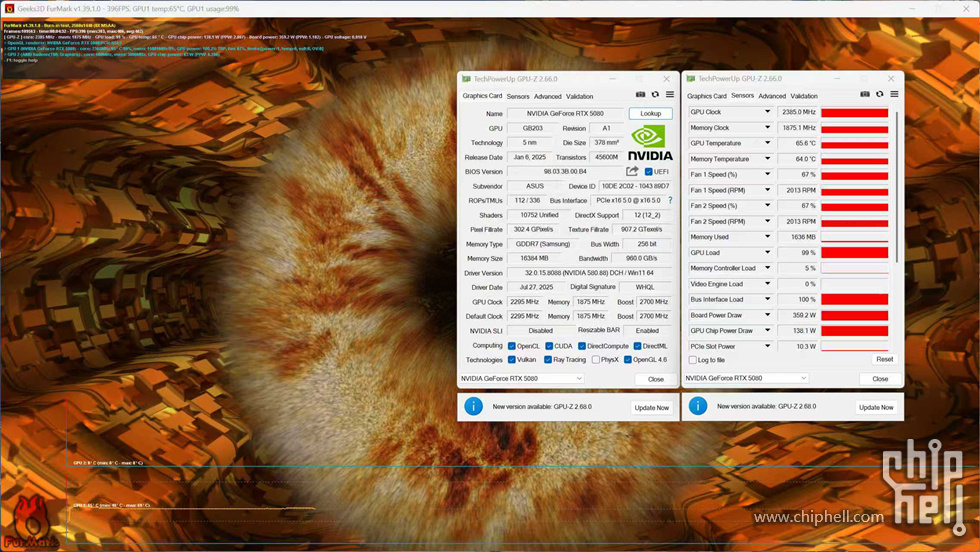
Task: Toggle OpenCL checkbox
Action: click(512, 346)
